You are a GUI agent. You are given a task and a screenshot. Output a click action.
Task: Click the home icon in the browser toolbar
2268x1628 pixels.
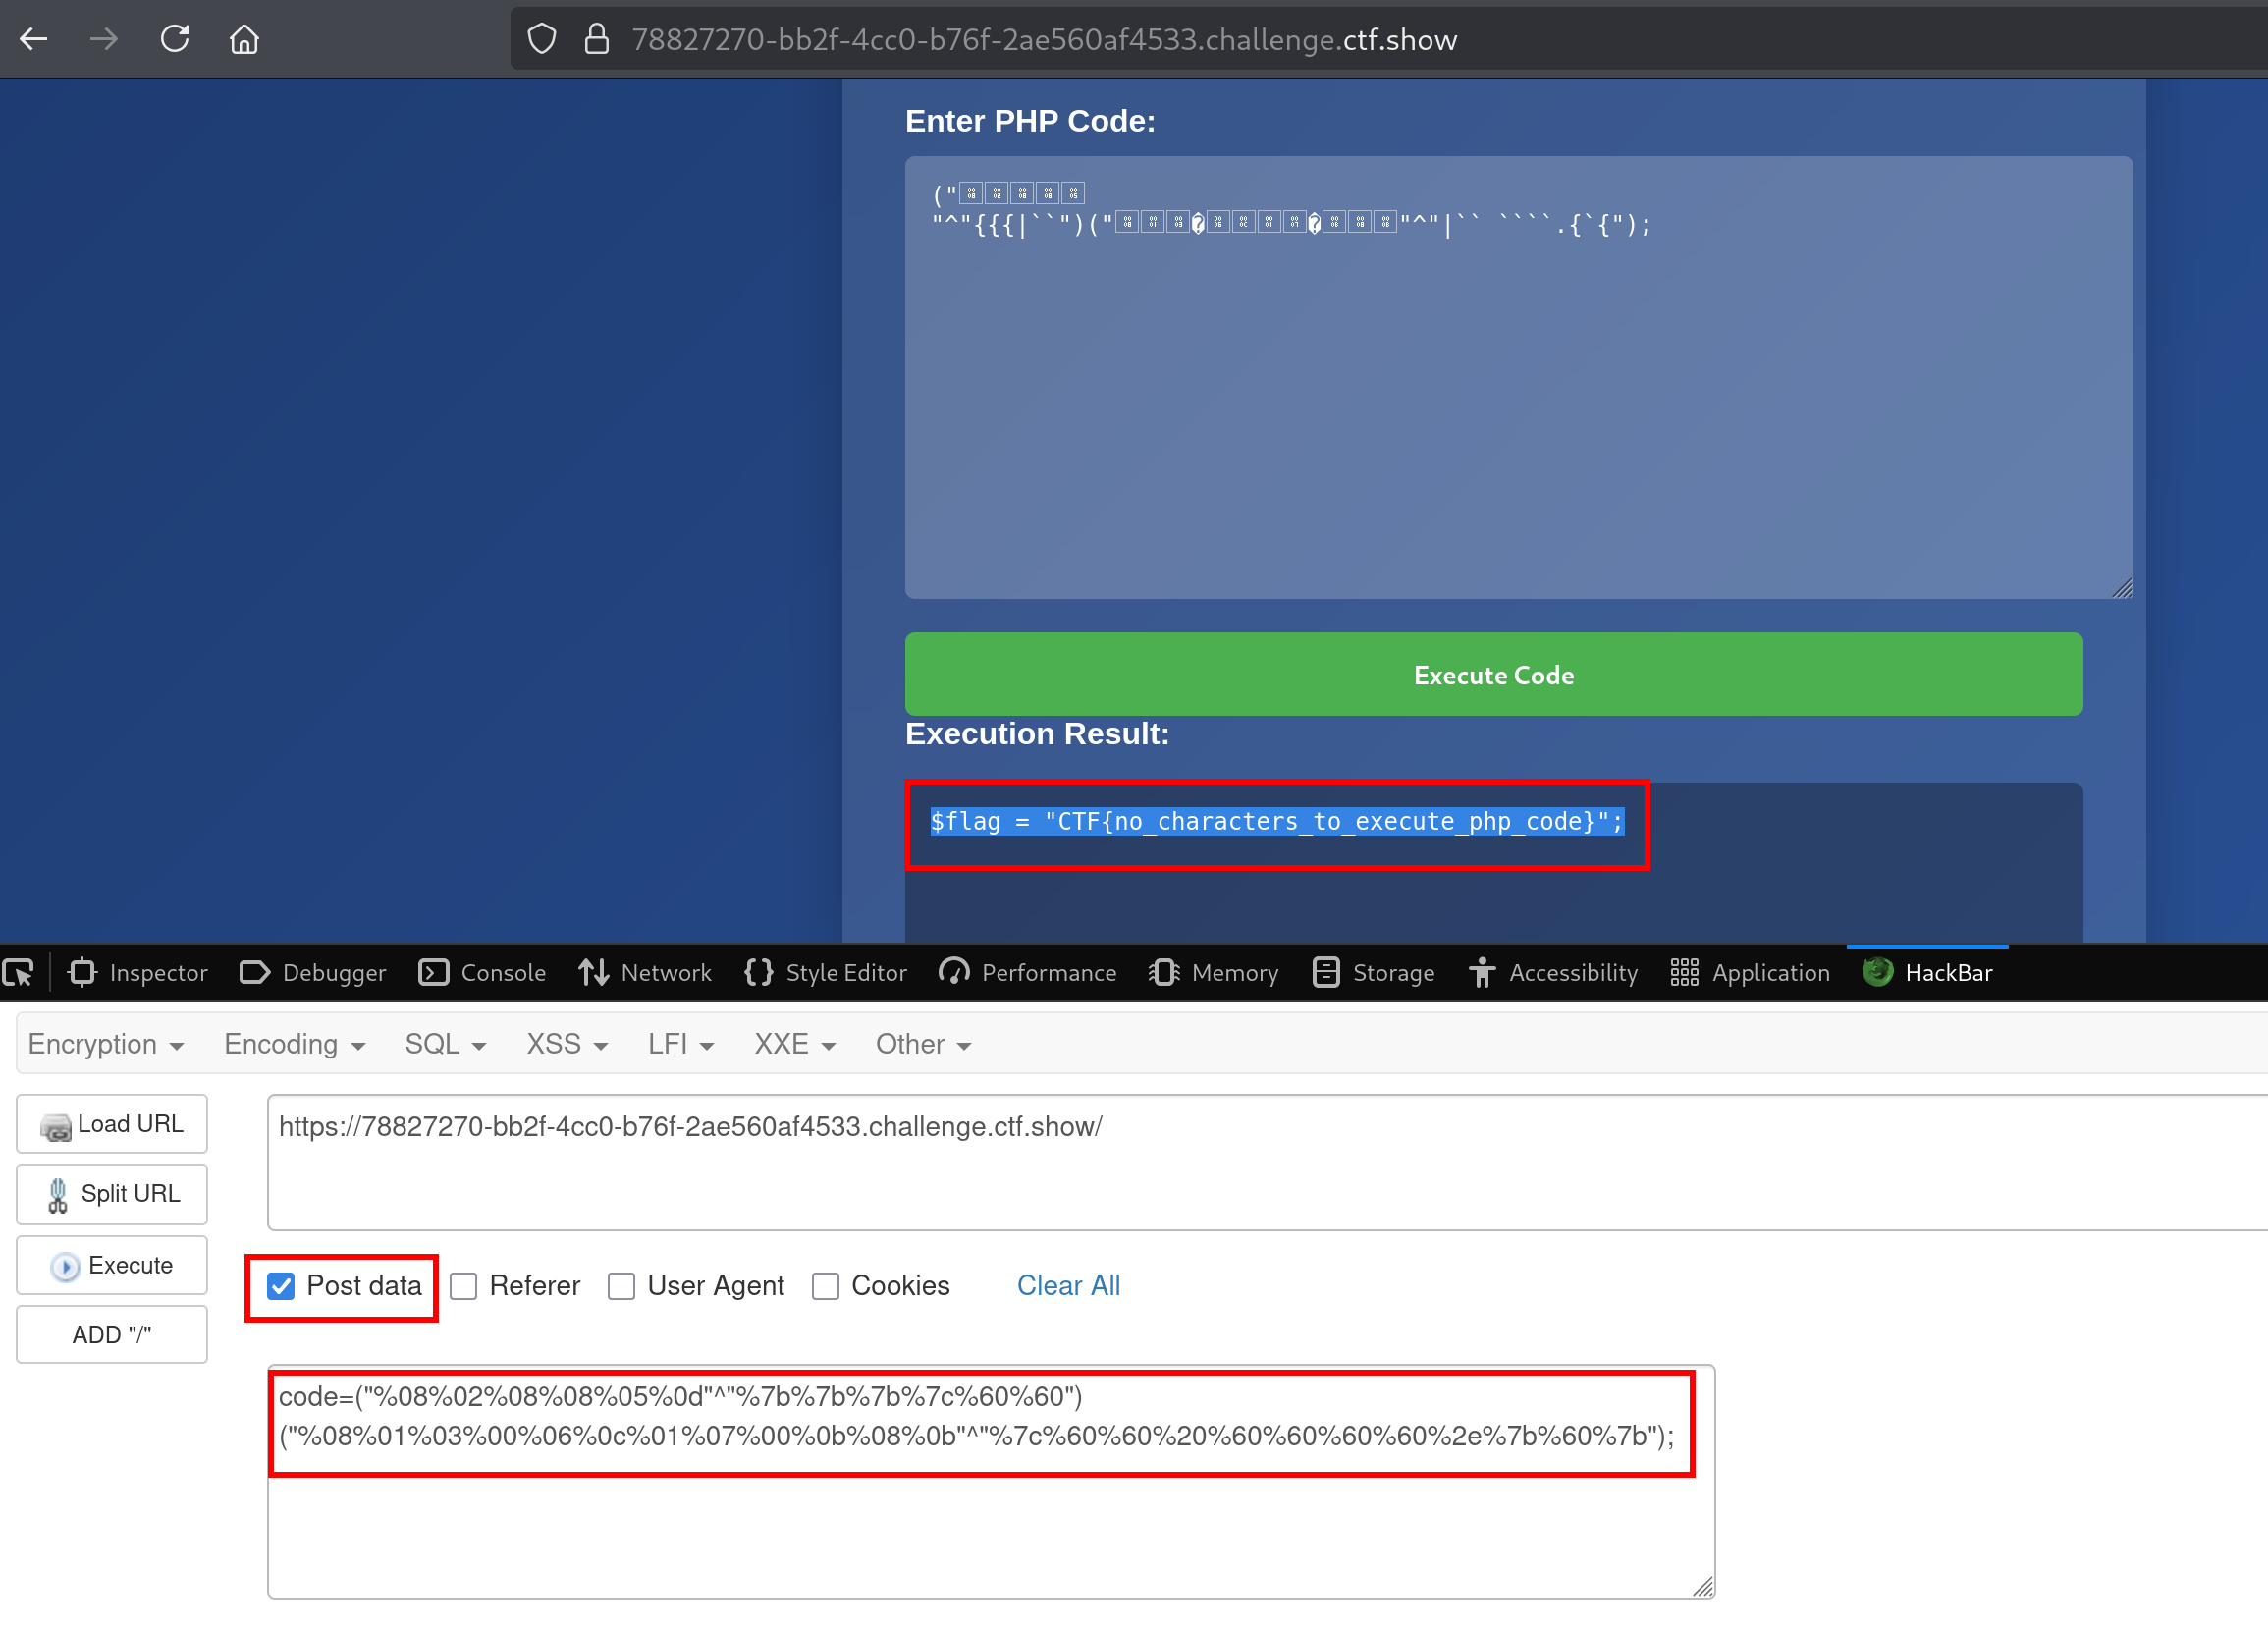(244, 39)
